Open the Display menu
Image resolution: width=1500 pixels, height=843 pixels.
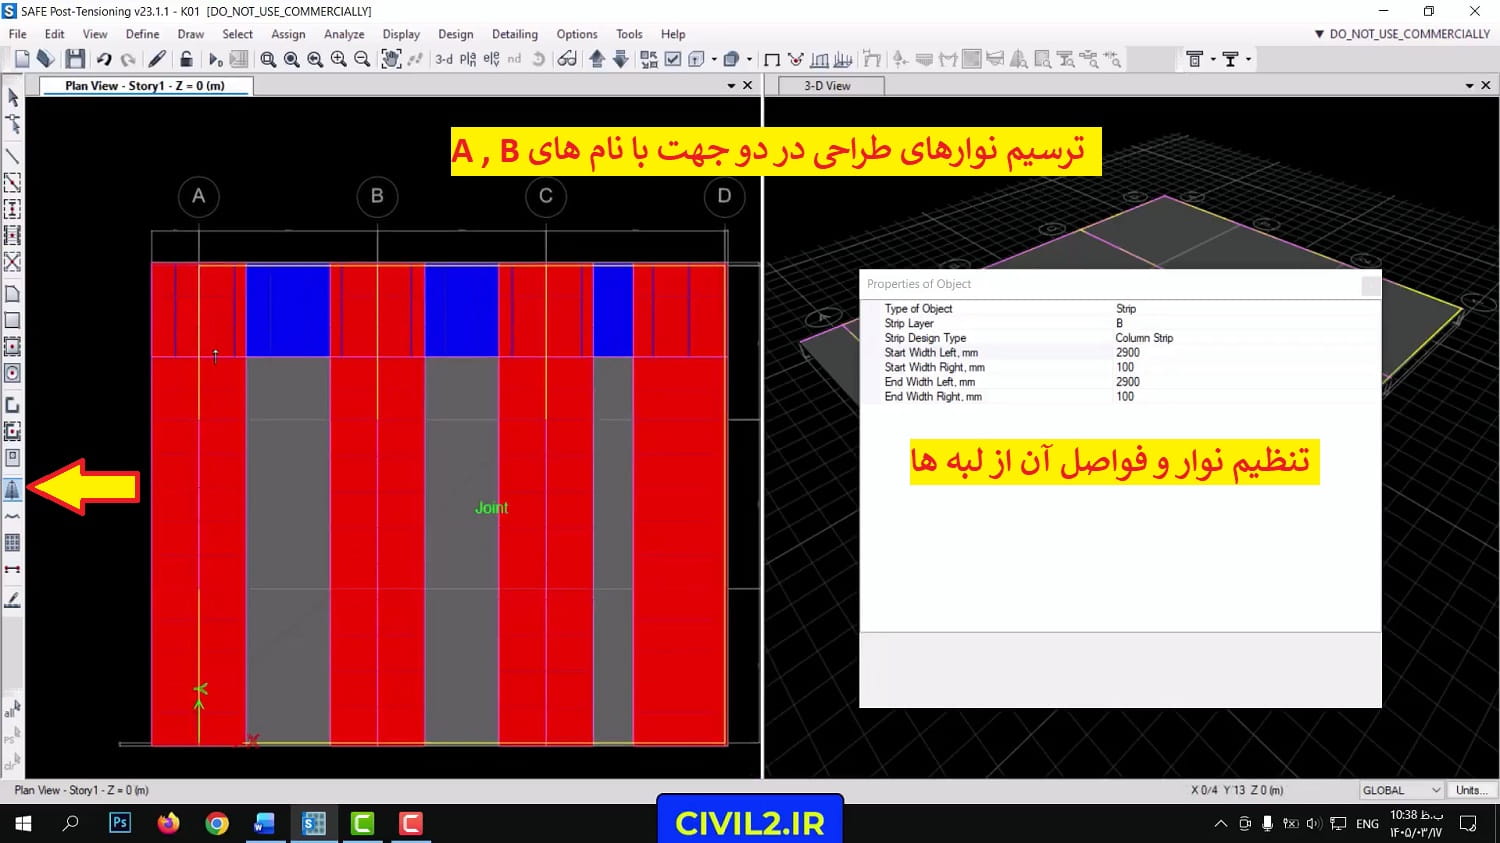coord(401,34)
